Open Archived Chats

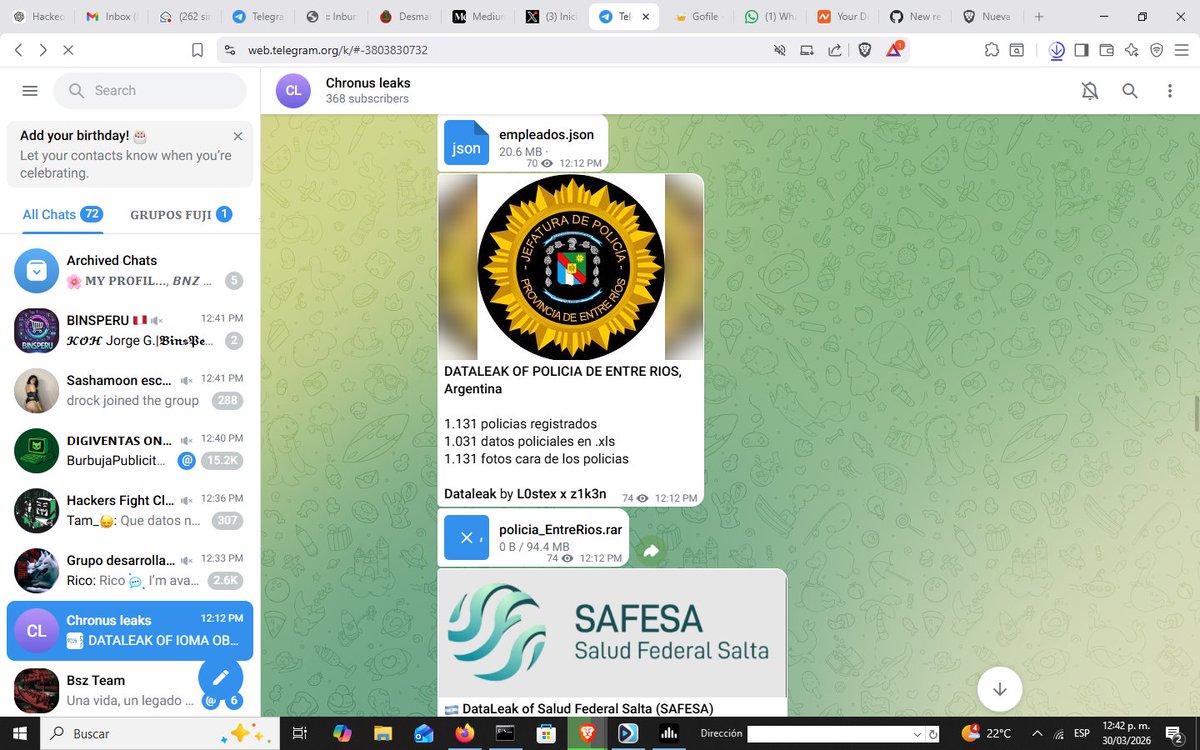(x=130, y=270)
